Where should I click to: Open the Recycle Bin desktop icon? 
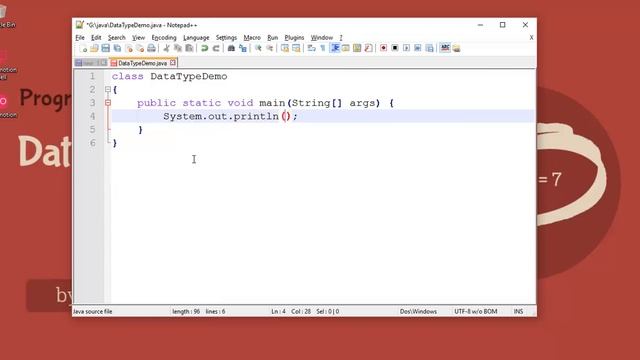point(7,16)
